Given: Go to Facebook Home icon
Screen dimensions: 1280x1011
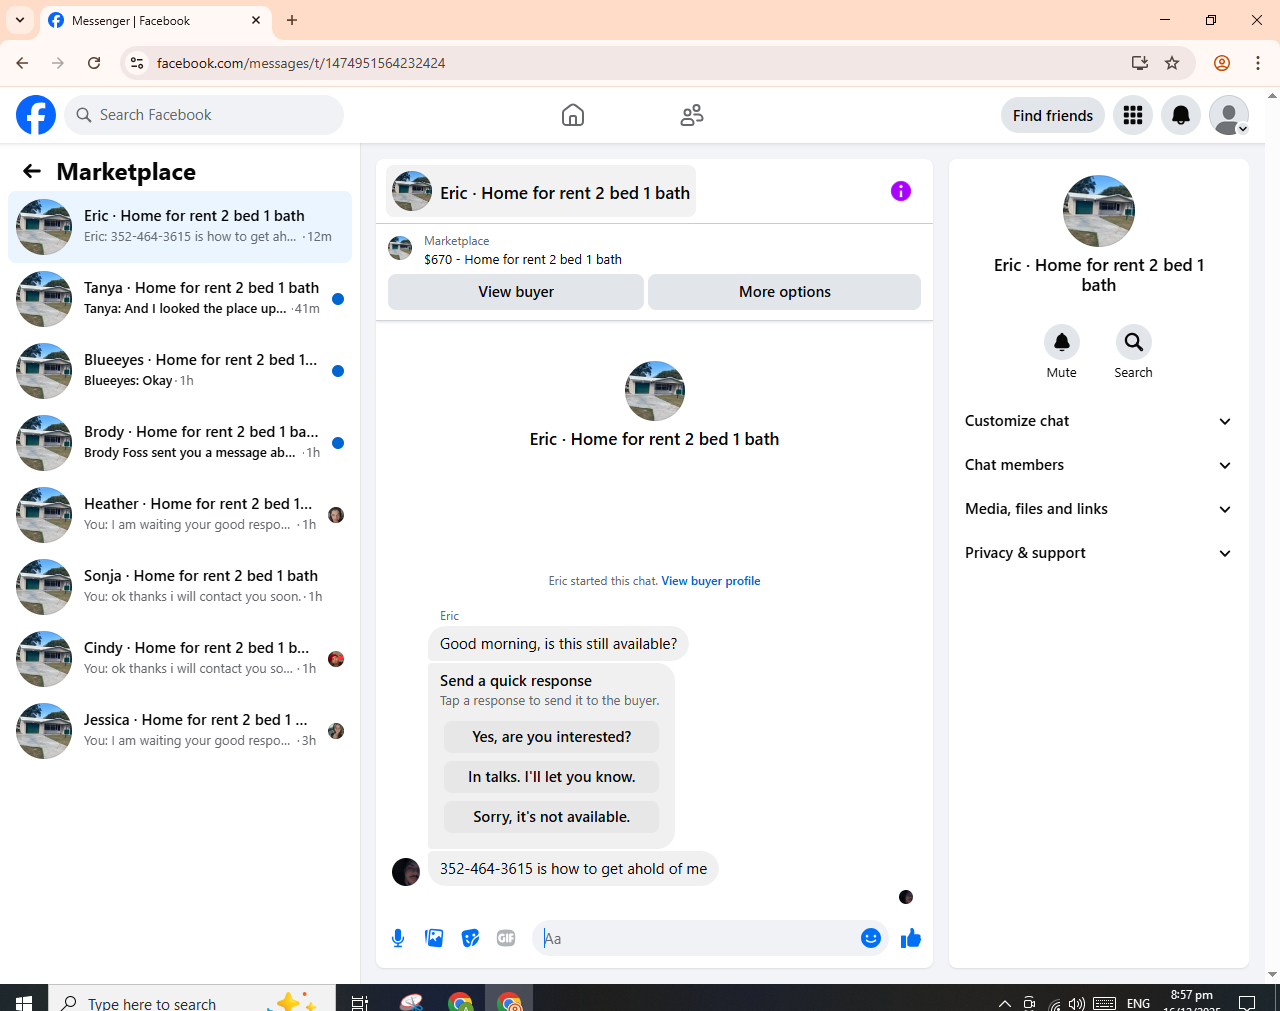Looking at the screenshot, I should [573, 115].
